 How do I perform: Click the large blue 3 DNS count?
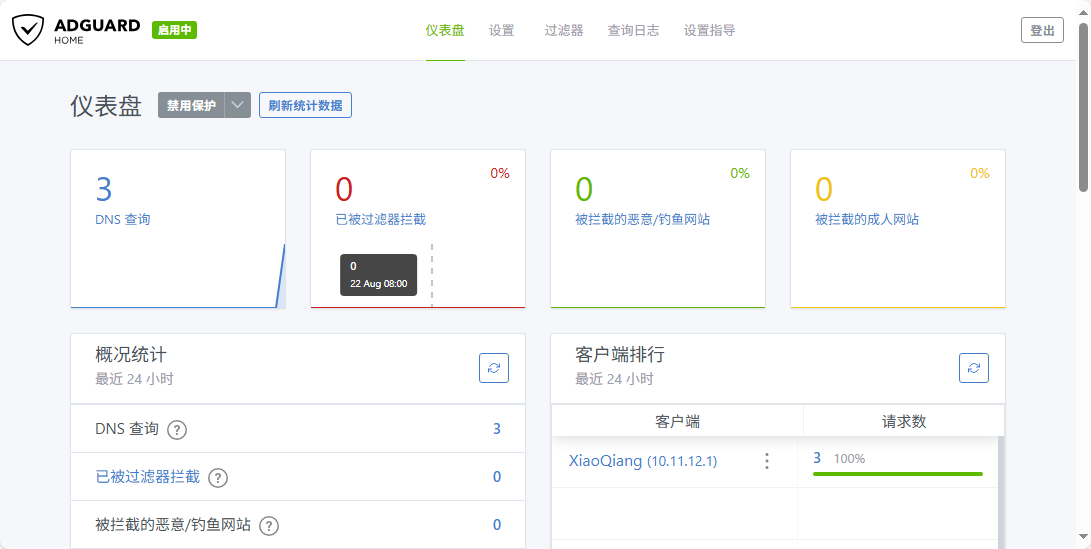pyautogui.click(x=104, y=189)
